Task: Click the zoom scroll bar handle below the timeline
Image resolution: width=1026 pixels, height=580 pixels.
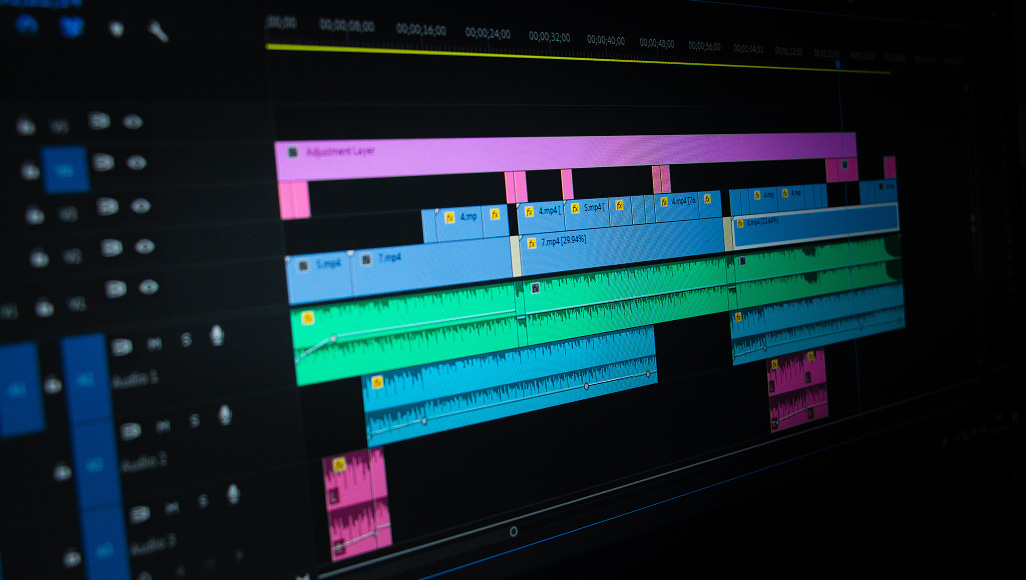Action: point(513,531)
